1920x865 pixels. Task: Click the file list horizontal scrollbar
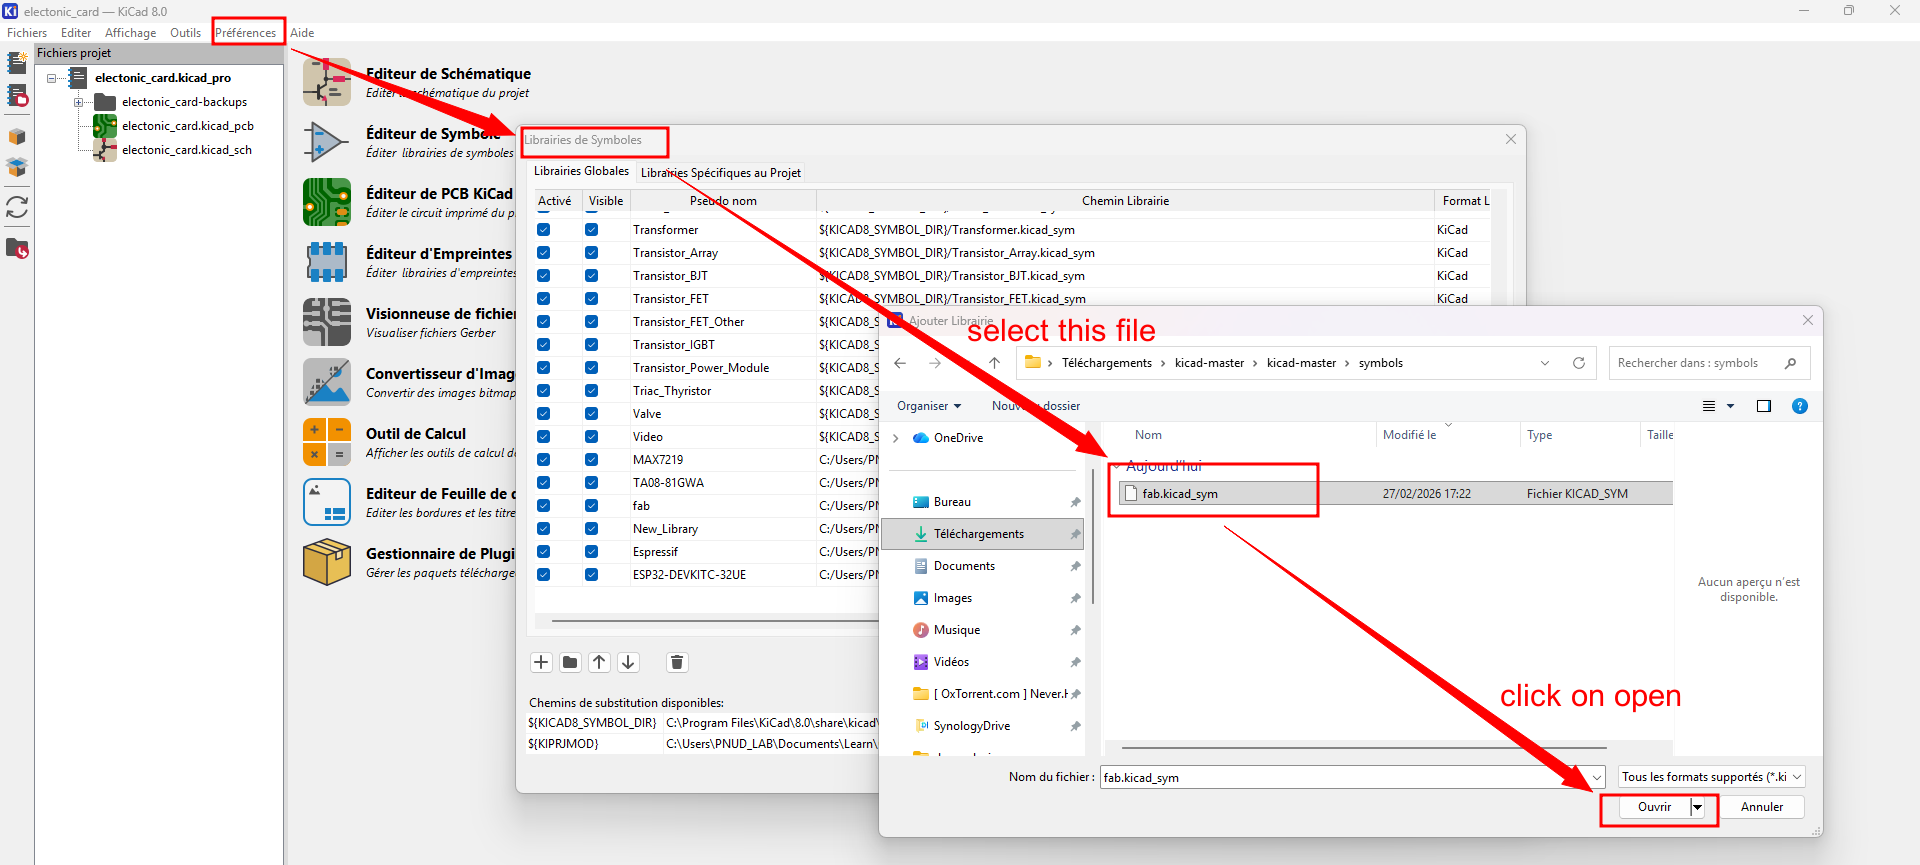[1364, 747]
